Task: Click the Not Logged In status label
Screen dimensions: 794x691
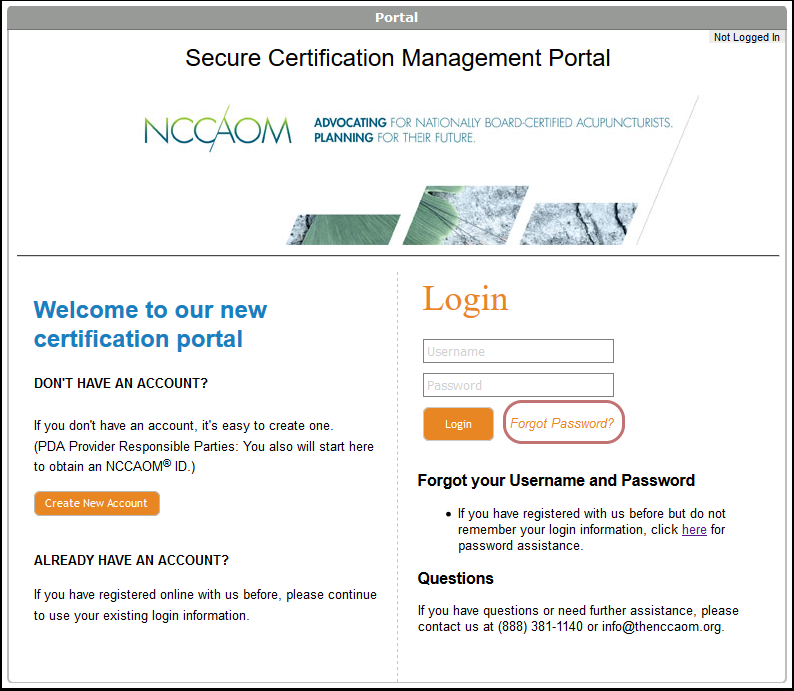Action: 746,37
